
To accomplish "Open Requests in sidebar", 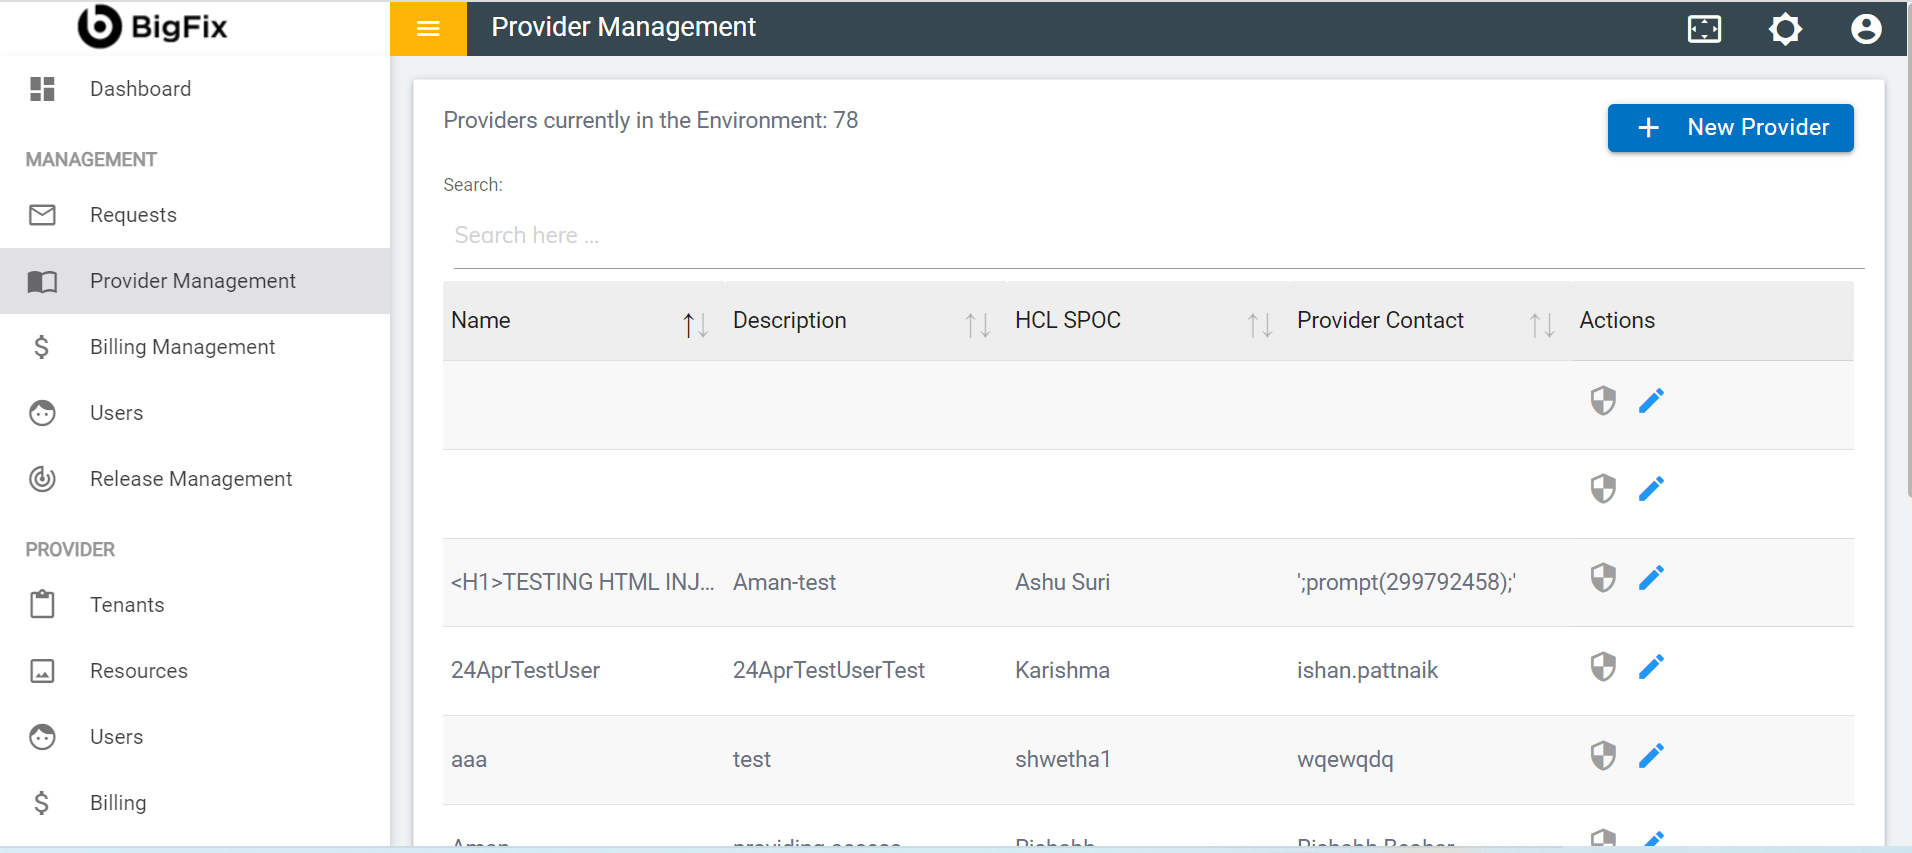I will pos(195,215).
